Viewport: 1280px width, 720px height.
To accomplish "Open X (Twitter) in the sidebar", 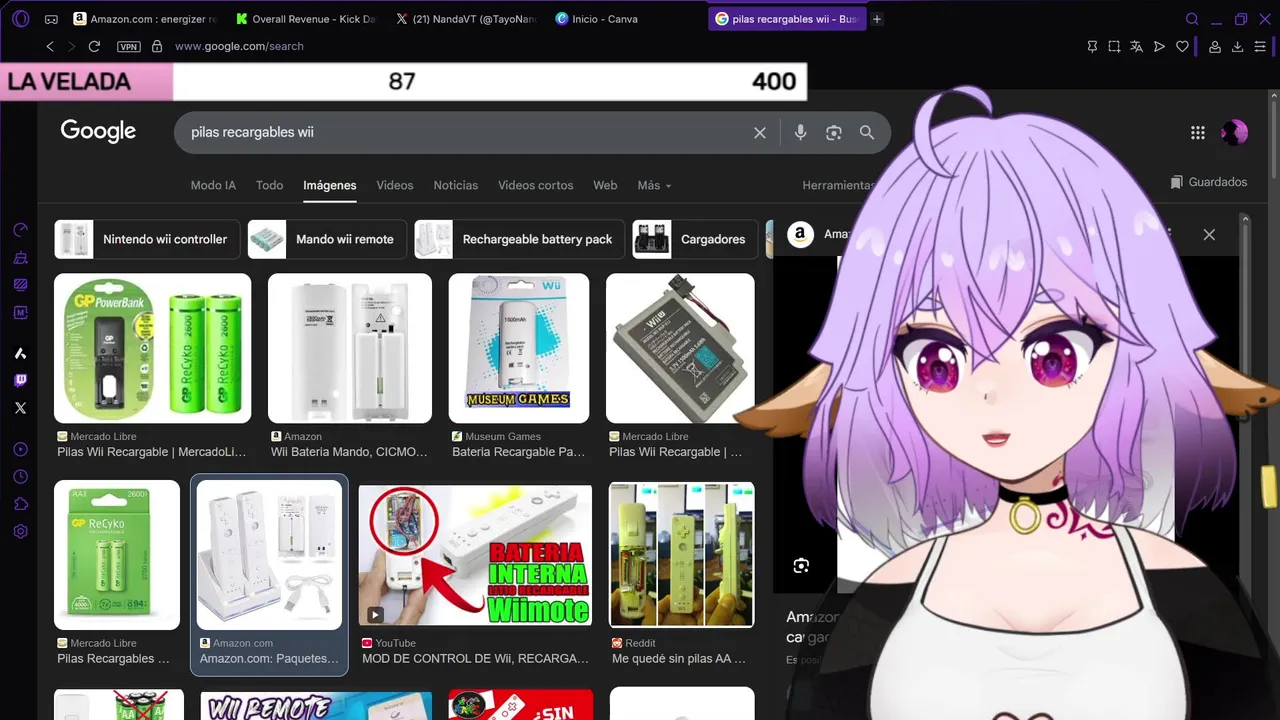I will pyautogui.click(x=20, y=408).
